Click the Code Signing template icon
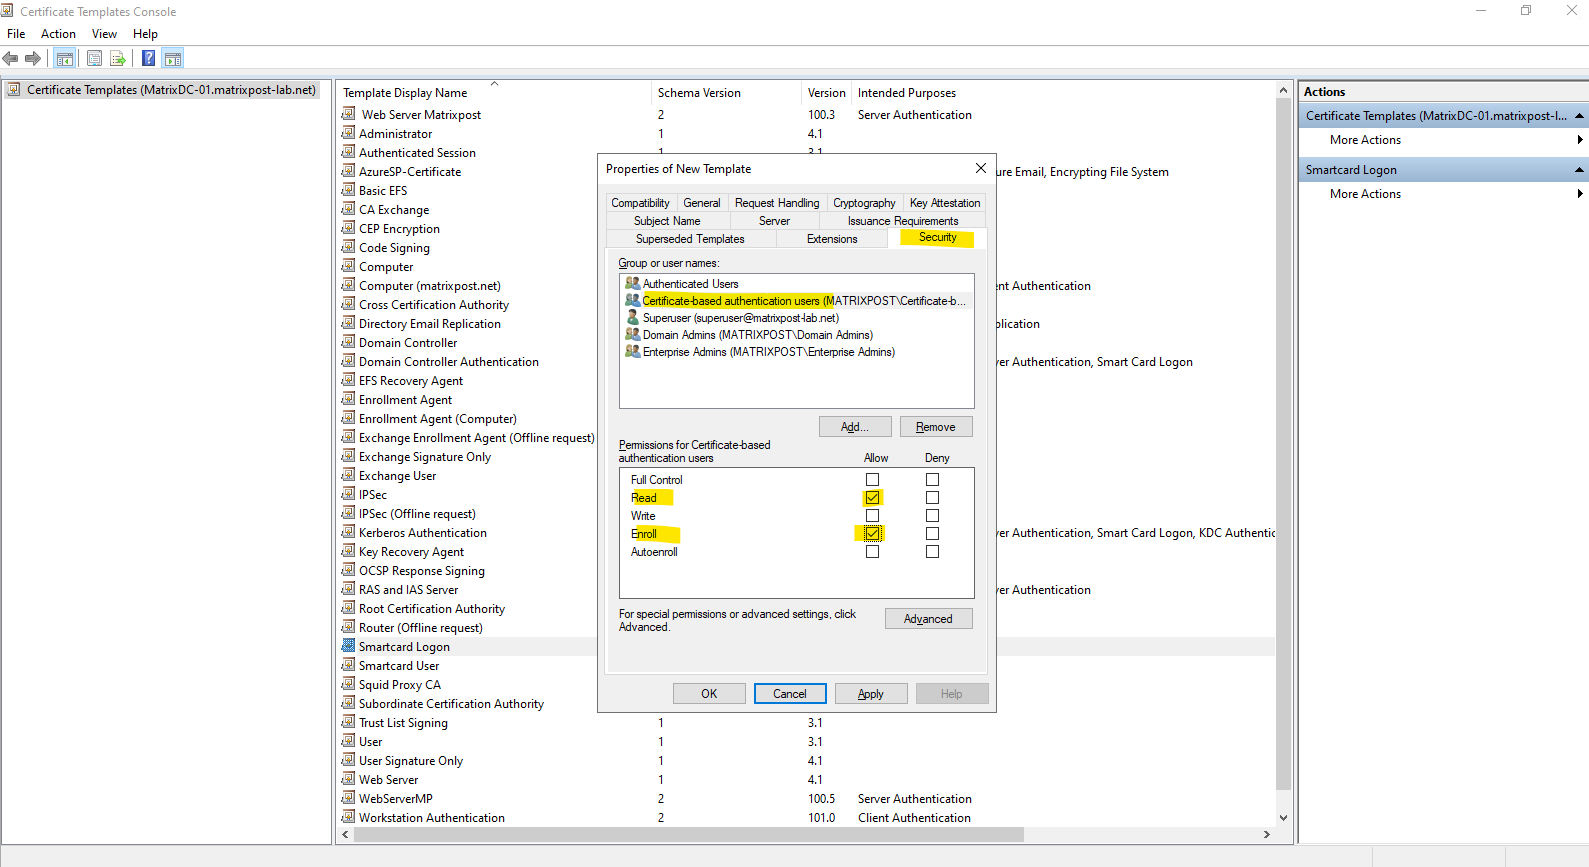Viewport: 1589px width, 867px height. pyautogui.click(x=348, y=247)
